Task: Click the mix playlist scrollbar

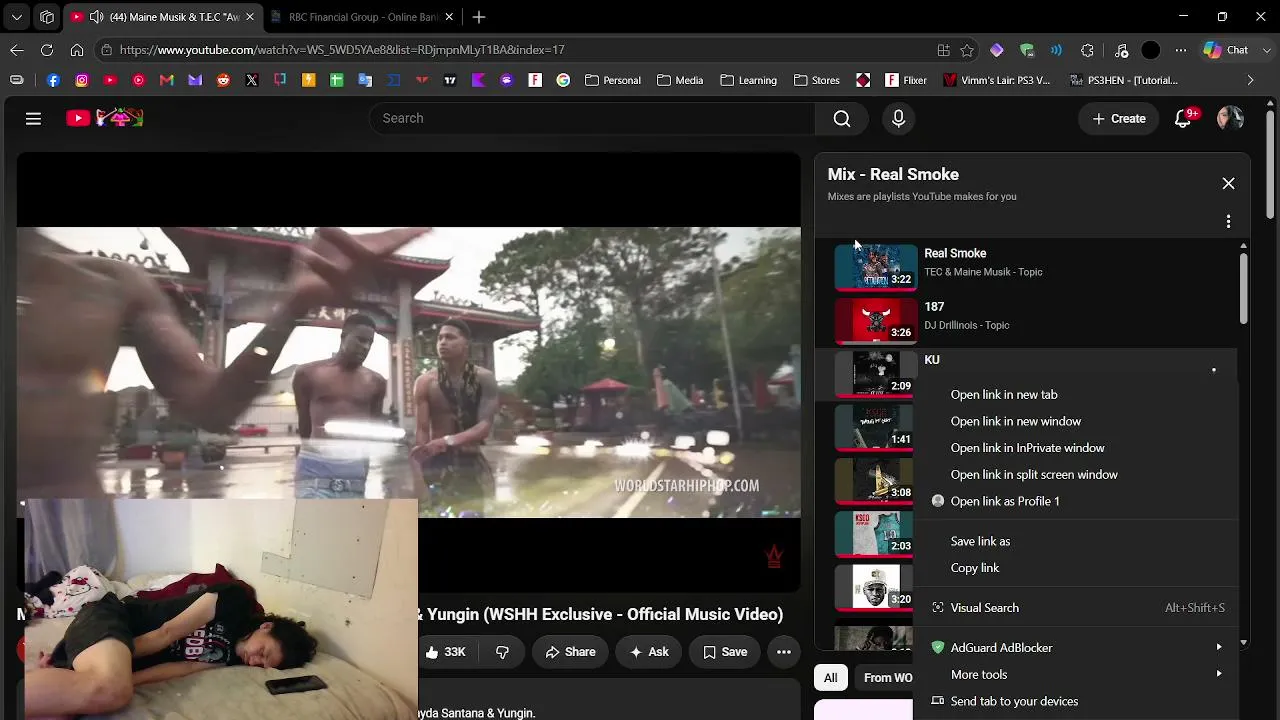Action: pyautogui.click(x=1243, y=290)
